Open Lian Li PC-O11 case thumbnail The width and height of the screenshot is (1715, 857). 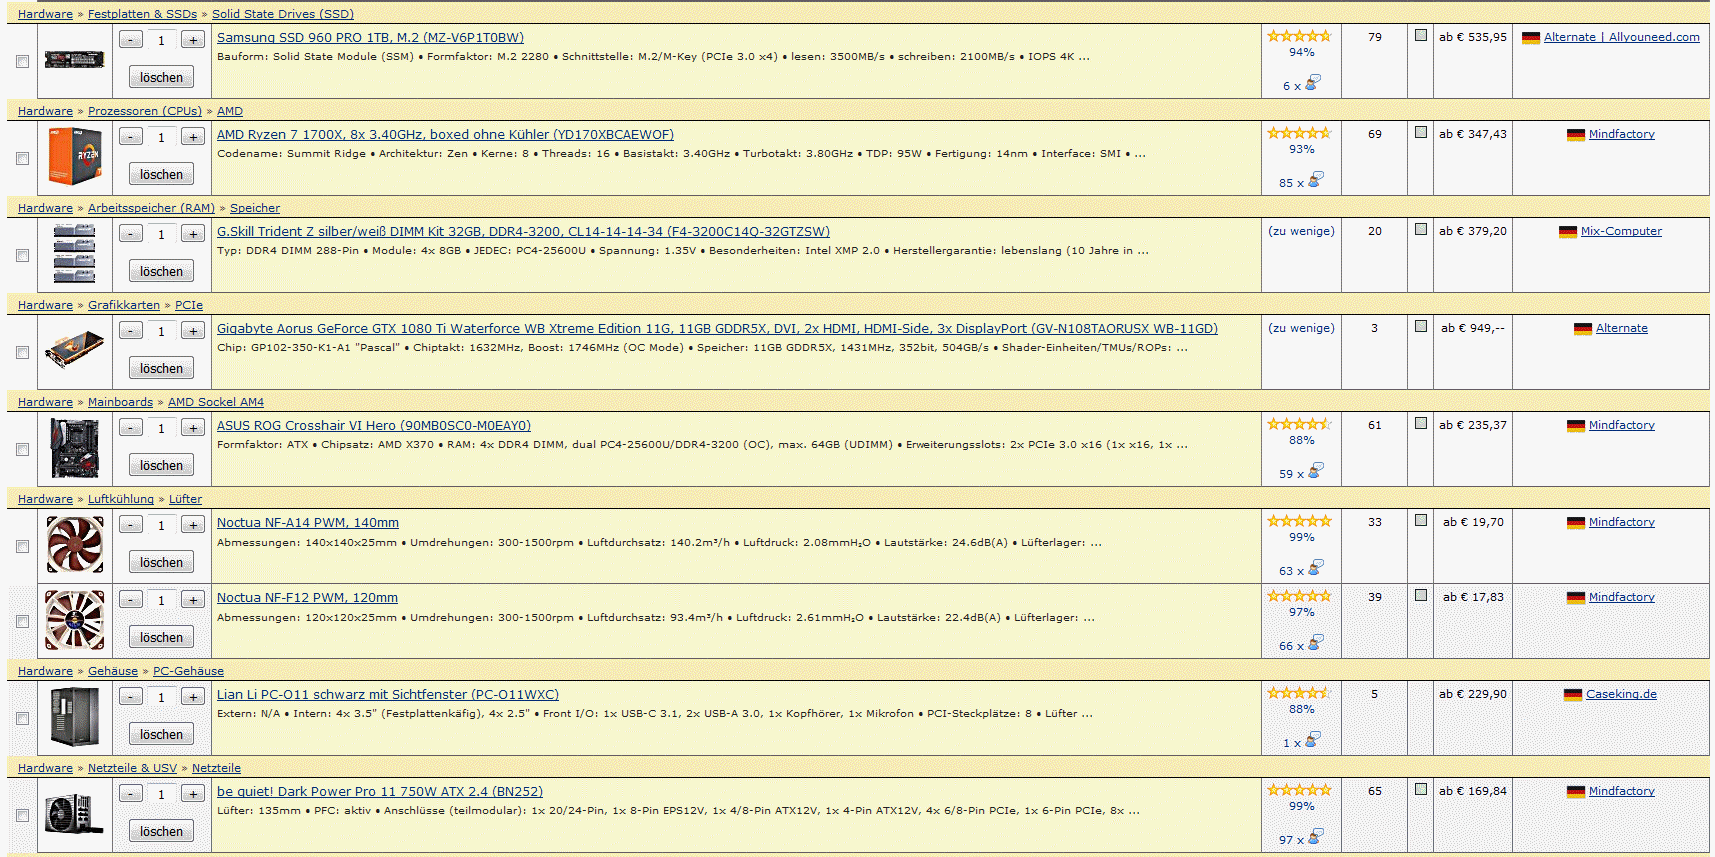[74, 717]
